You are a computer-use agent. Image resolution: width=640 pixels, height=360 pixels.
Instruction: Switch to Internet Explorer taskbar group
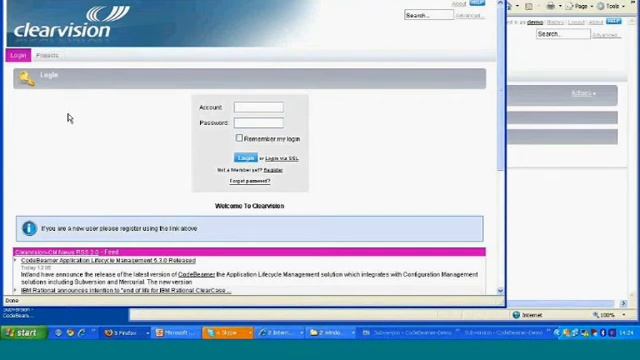click(280, 333)
